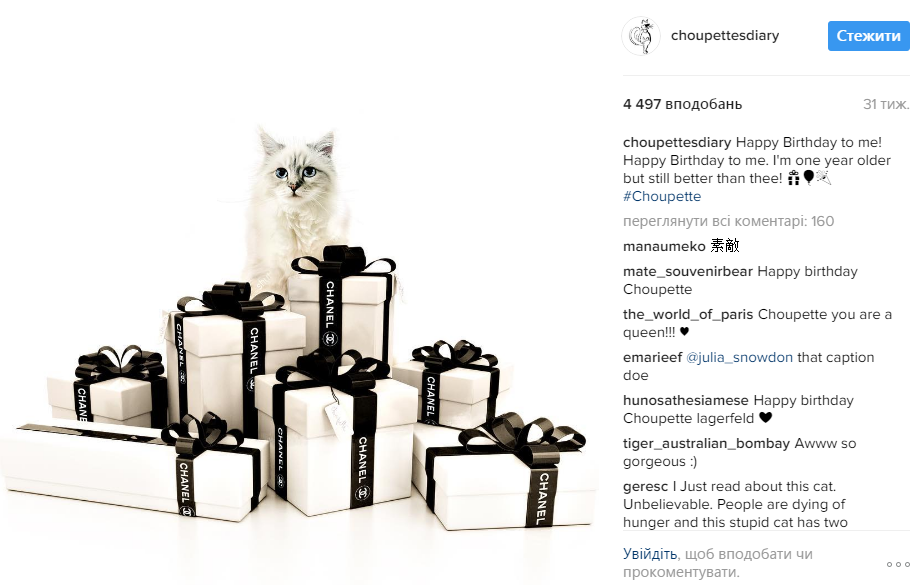
Task: Open hunosathesiamese commenter profile
Action: (685, 401)
